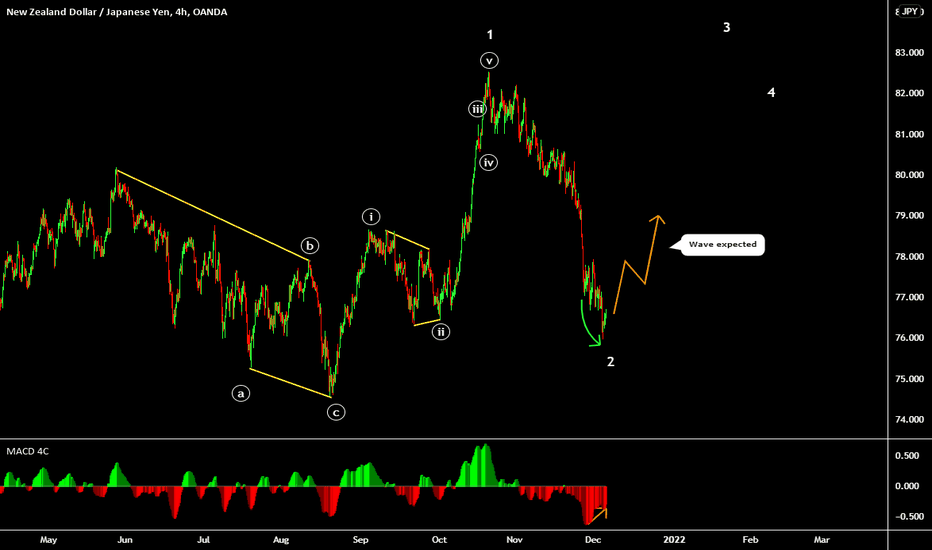The width and height of the screenshot is (932, 550).
Task: Click the 77.000 price axis label
Action: (x=909, y=297)
